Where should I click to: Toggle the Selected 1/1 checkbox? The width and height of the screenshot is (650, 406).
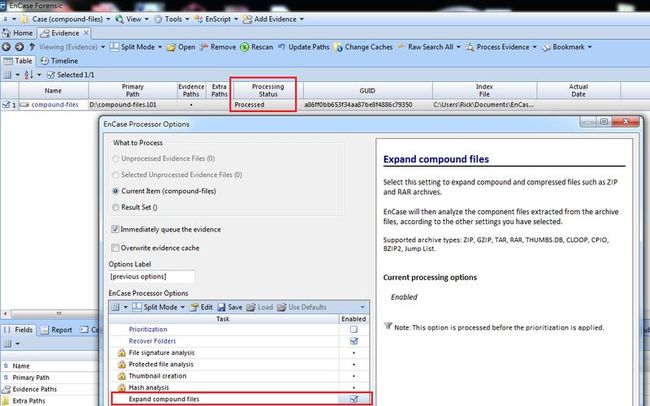tap(51, 75)
